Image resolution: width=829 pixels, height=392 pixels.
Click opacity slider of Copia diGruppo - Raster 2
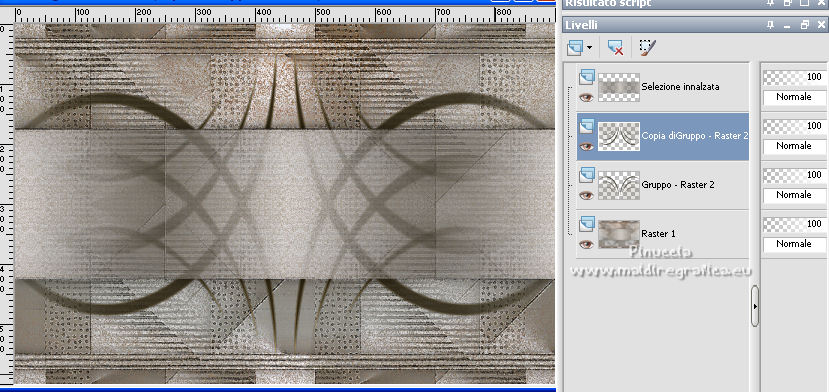tap(794, 125)
